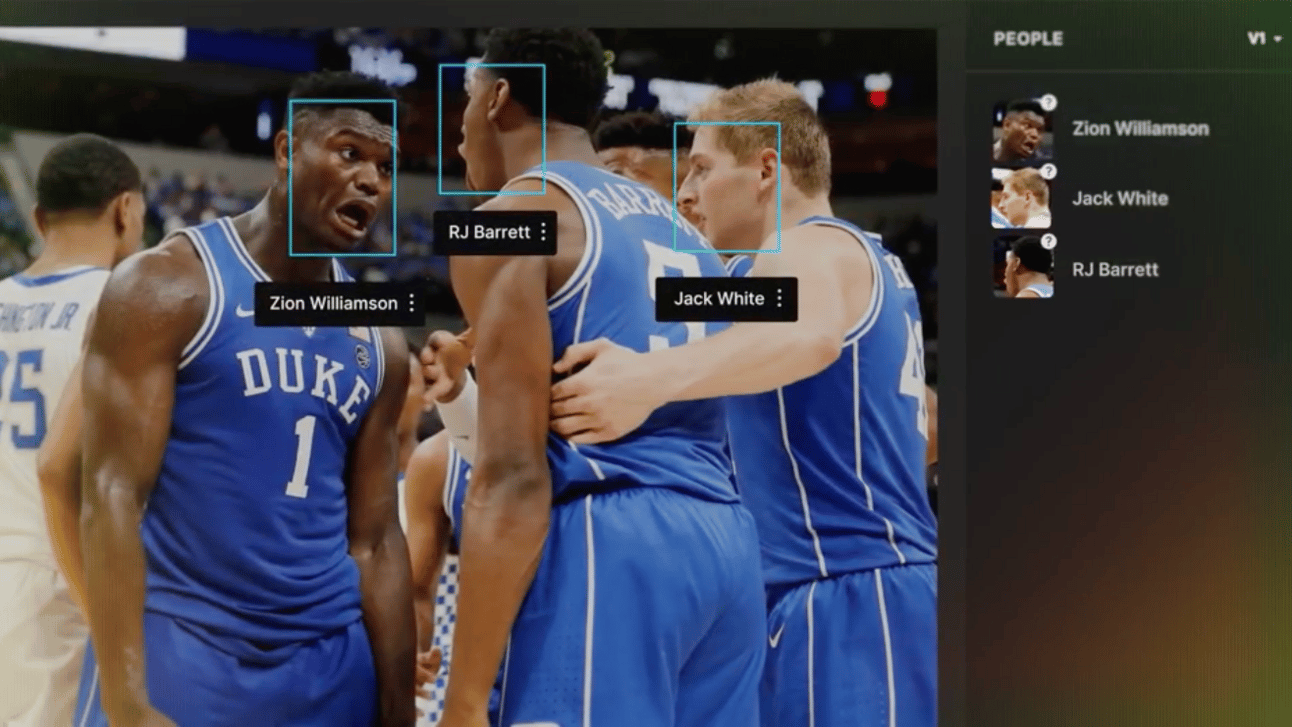Select Jack White thumbnail in People panel

point(1022,199)
